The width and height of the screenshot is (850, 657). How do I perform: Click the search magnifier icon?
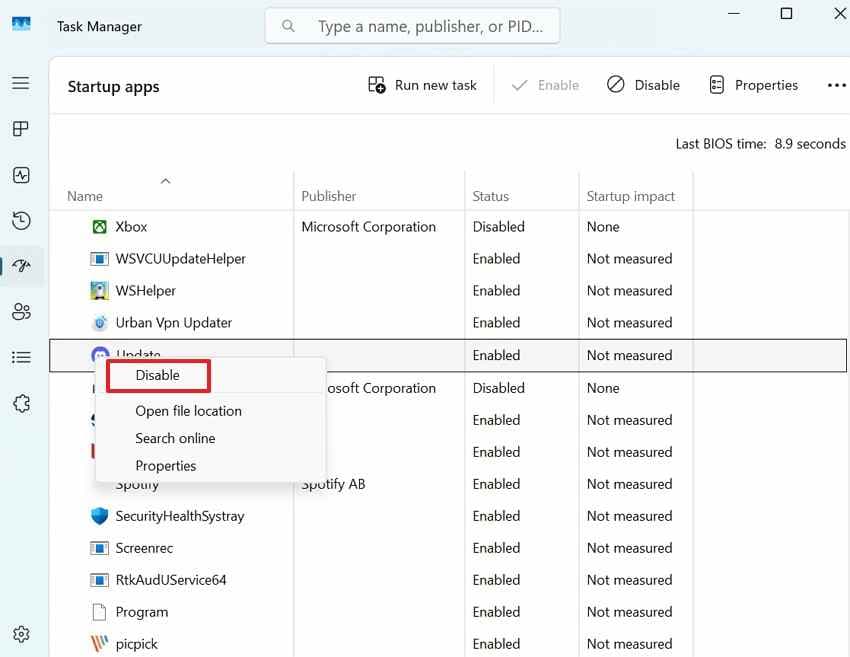(288, 25)
